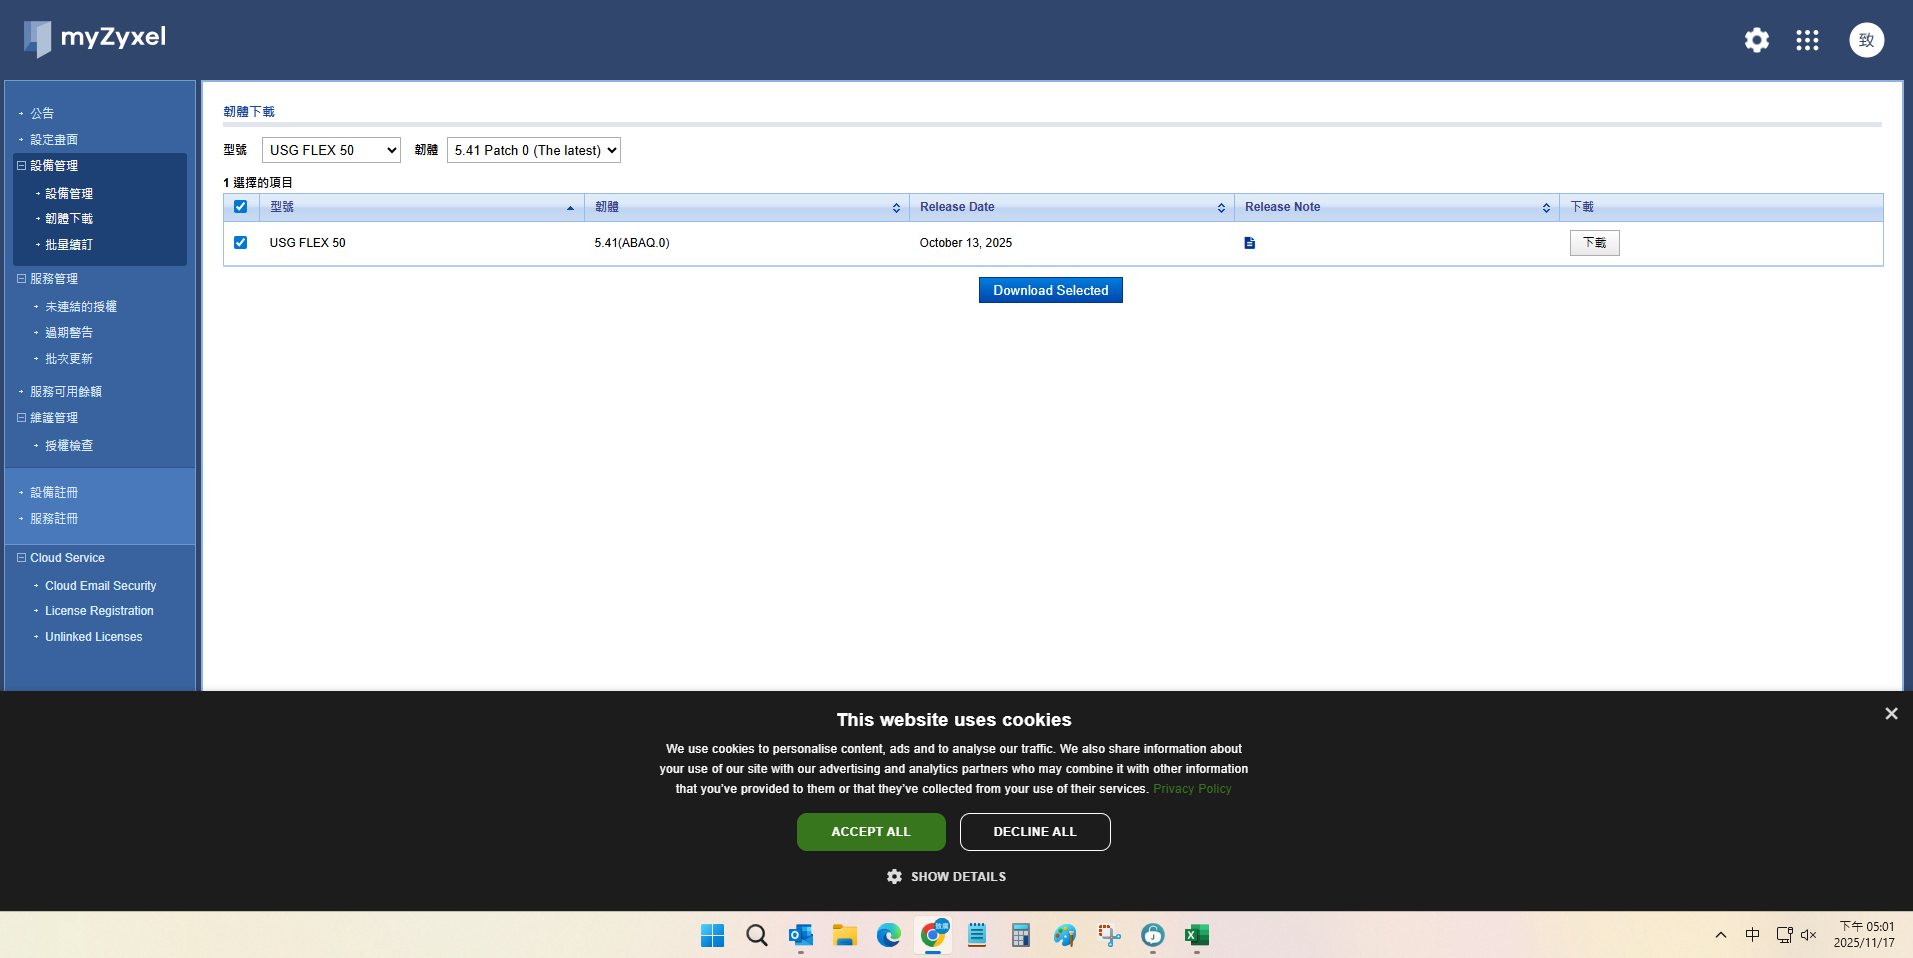Go to 設備管理 sub-item in sidebar
This screenshot has width=1913, height=958.
[69, 194]
